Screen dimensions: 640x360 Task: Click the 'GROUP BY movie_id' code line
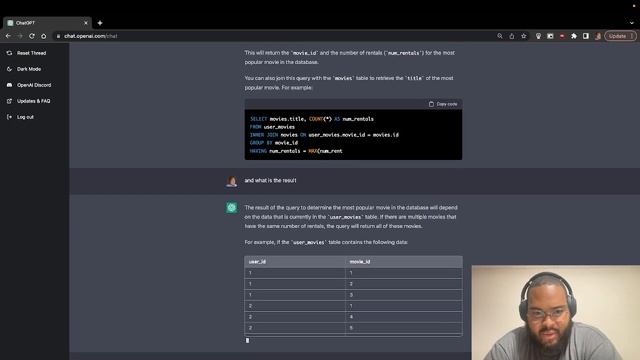click(x=274, y=143)
